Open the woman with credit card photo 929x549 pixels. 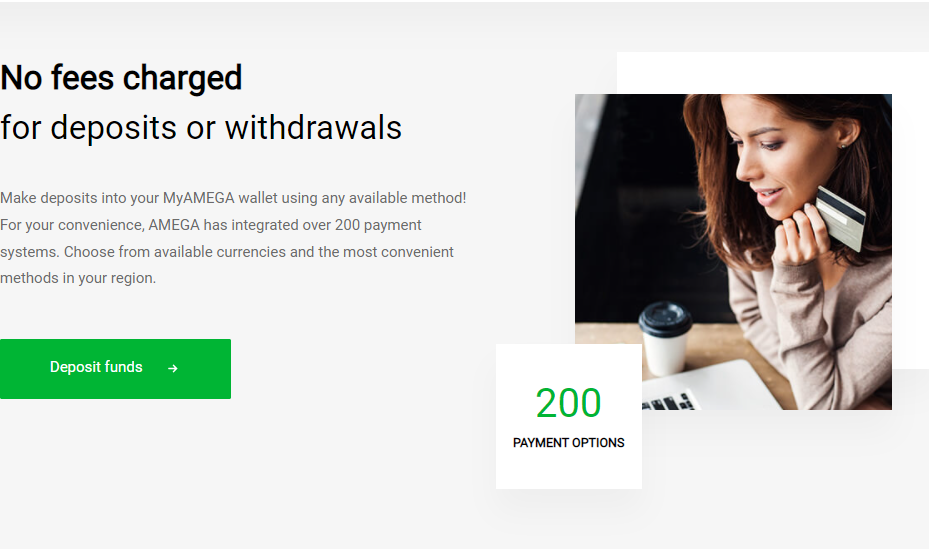pyautogui.click(x=733, y=252)
